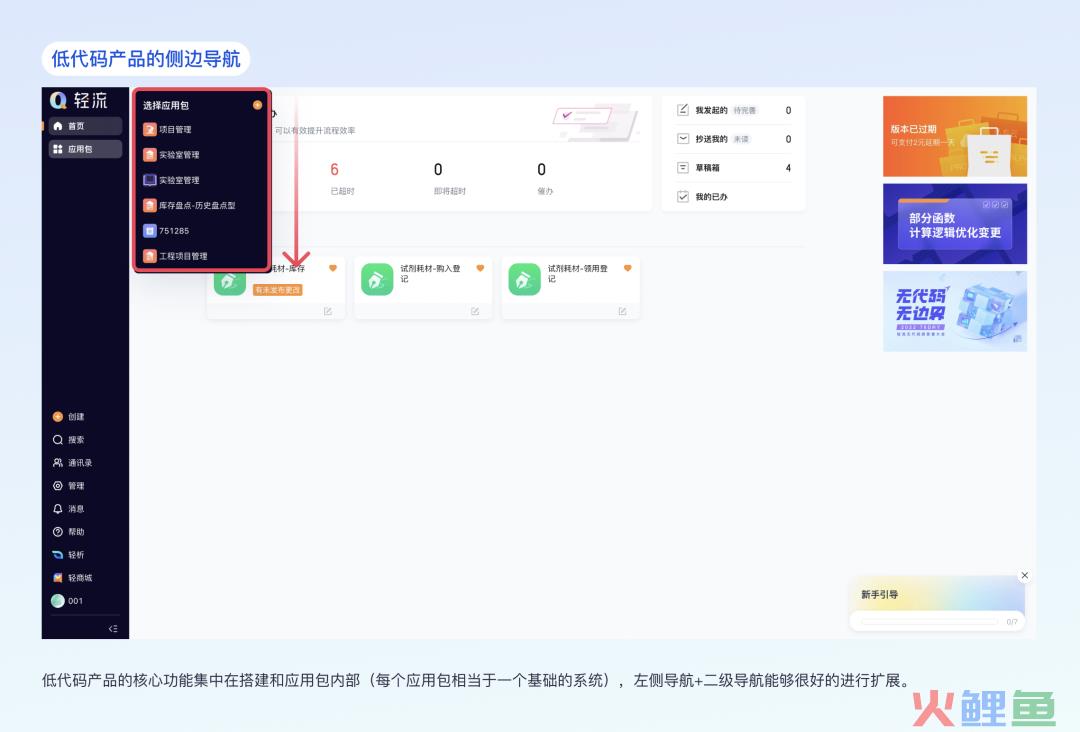Collapse the left sidebar
The height and width of the screenshot is (732, 1080).
[x=113, y=629]
